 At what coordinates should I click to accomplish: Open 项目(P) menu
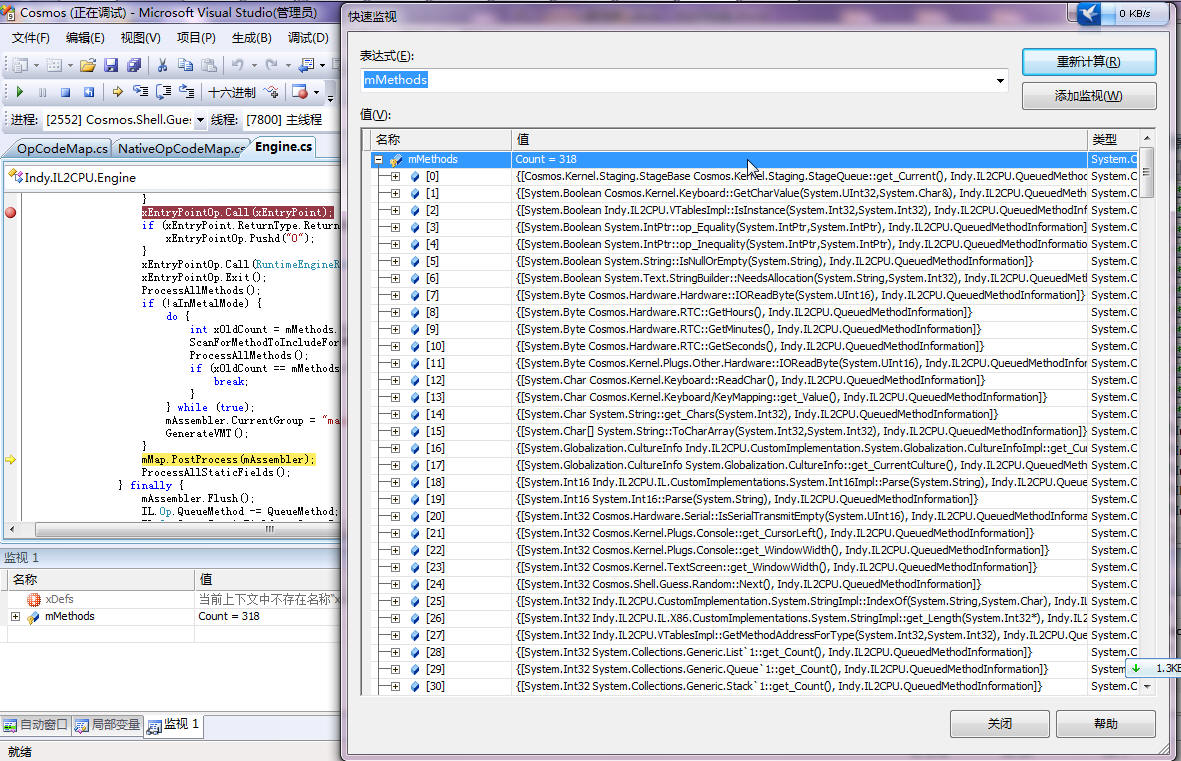coord(197,38)
